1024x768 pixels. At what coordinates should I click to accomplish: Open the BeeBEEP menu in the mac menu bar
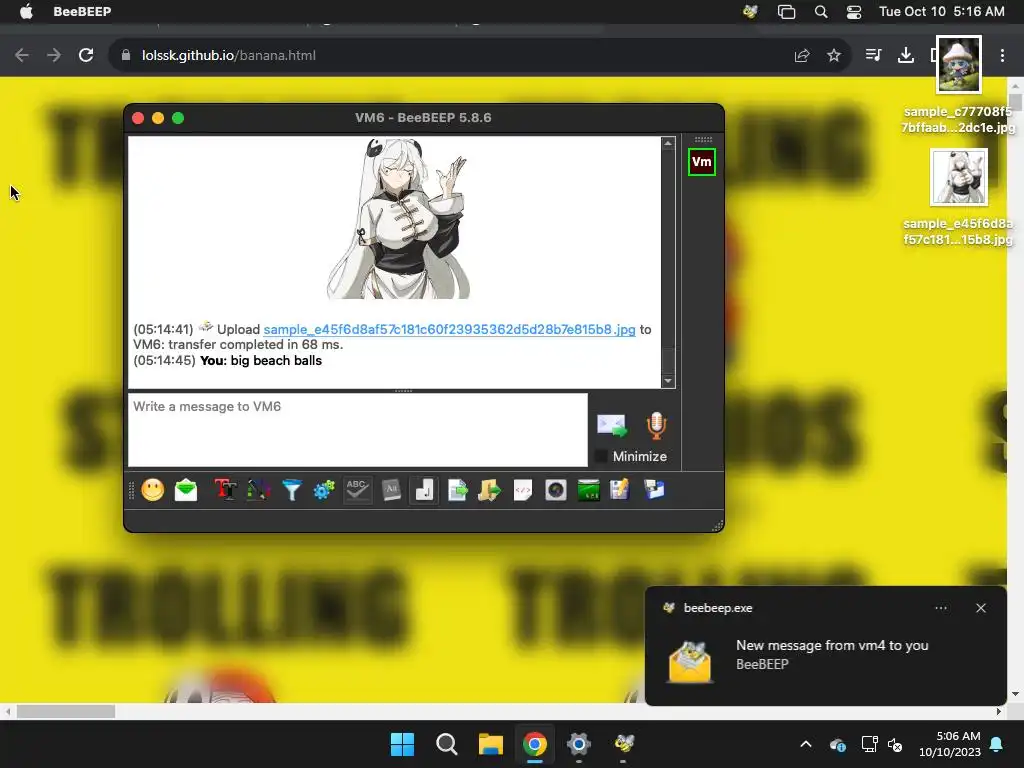[82, 11]
